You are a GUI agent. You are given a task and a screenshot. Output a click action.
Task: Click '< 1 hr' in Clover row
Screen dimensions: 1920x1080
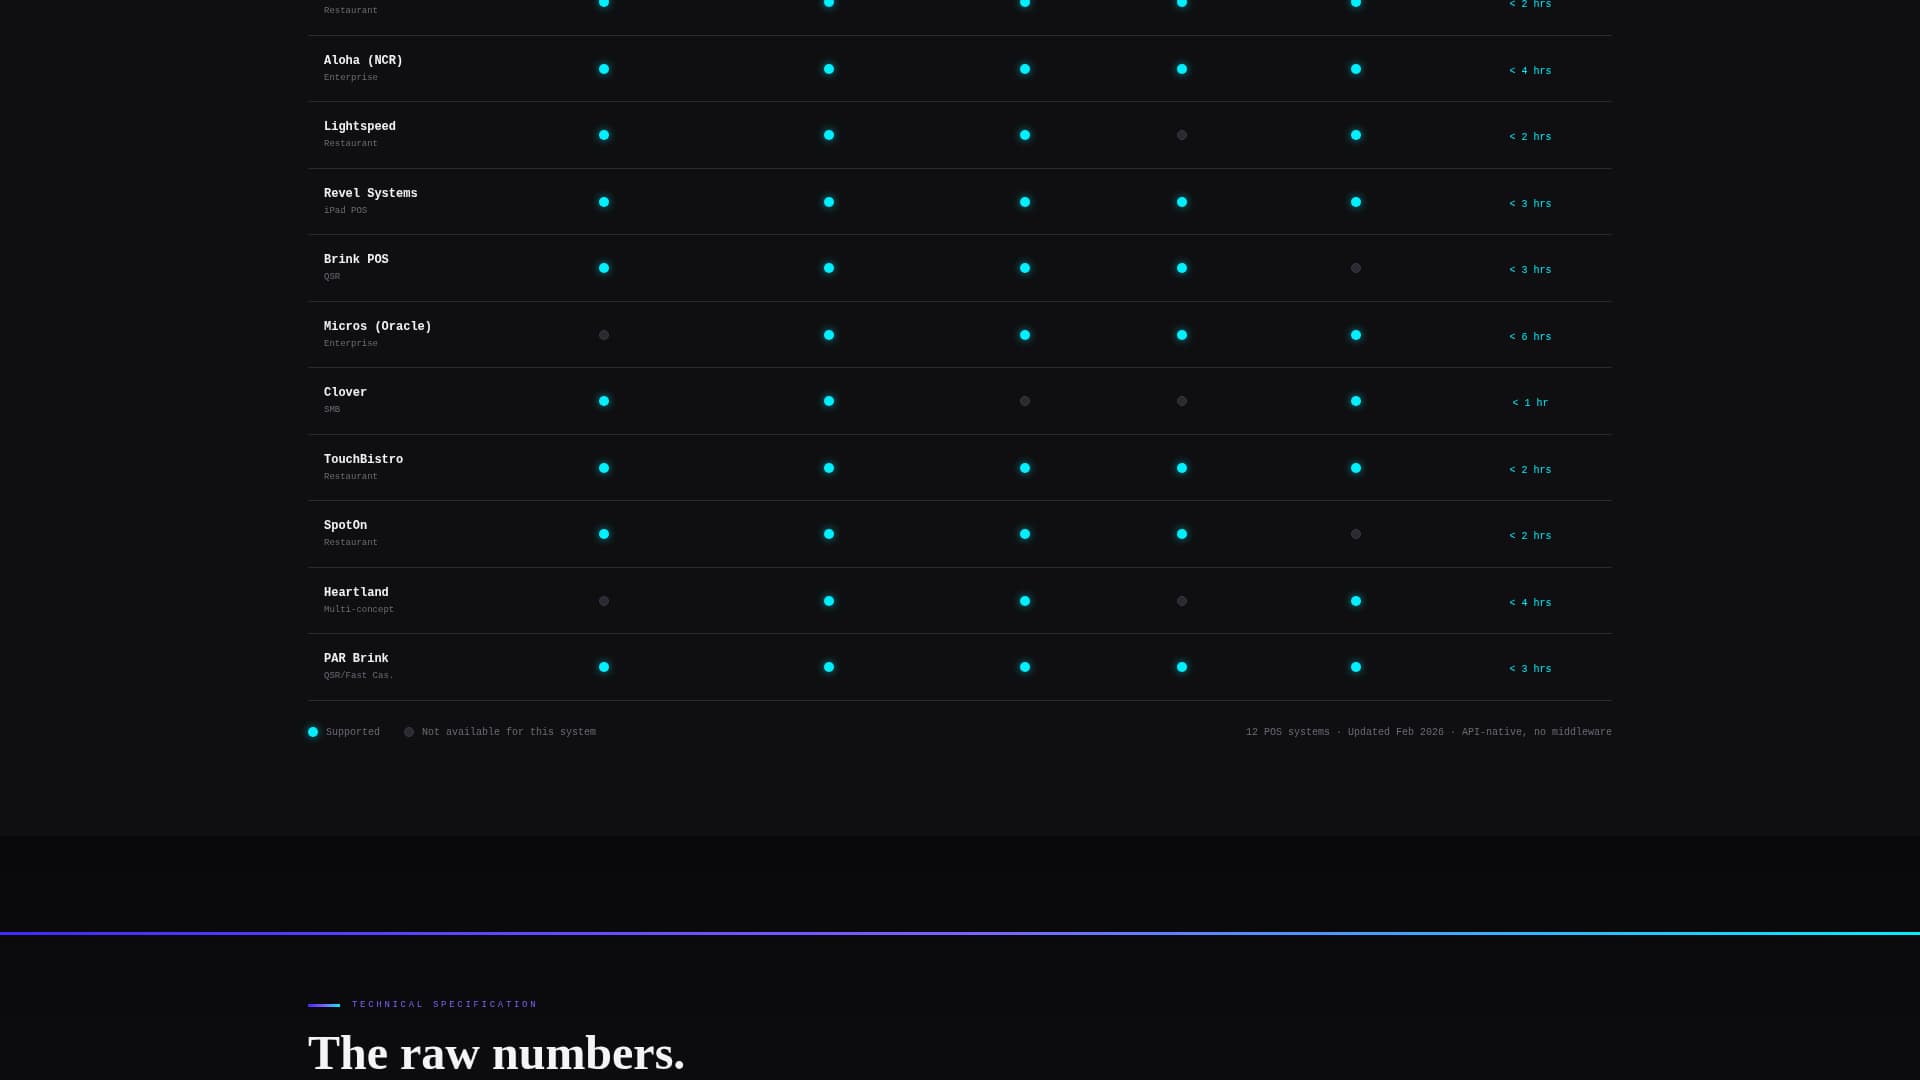pos(1530,403)
